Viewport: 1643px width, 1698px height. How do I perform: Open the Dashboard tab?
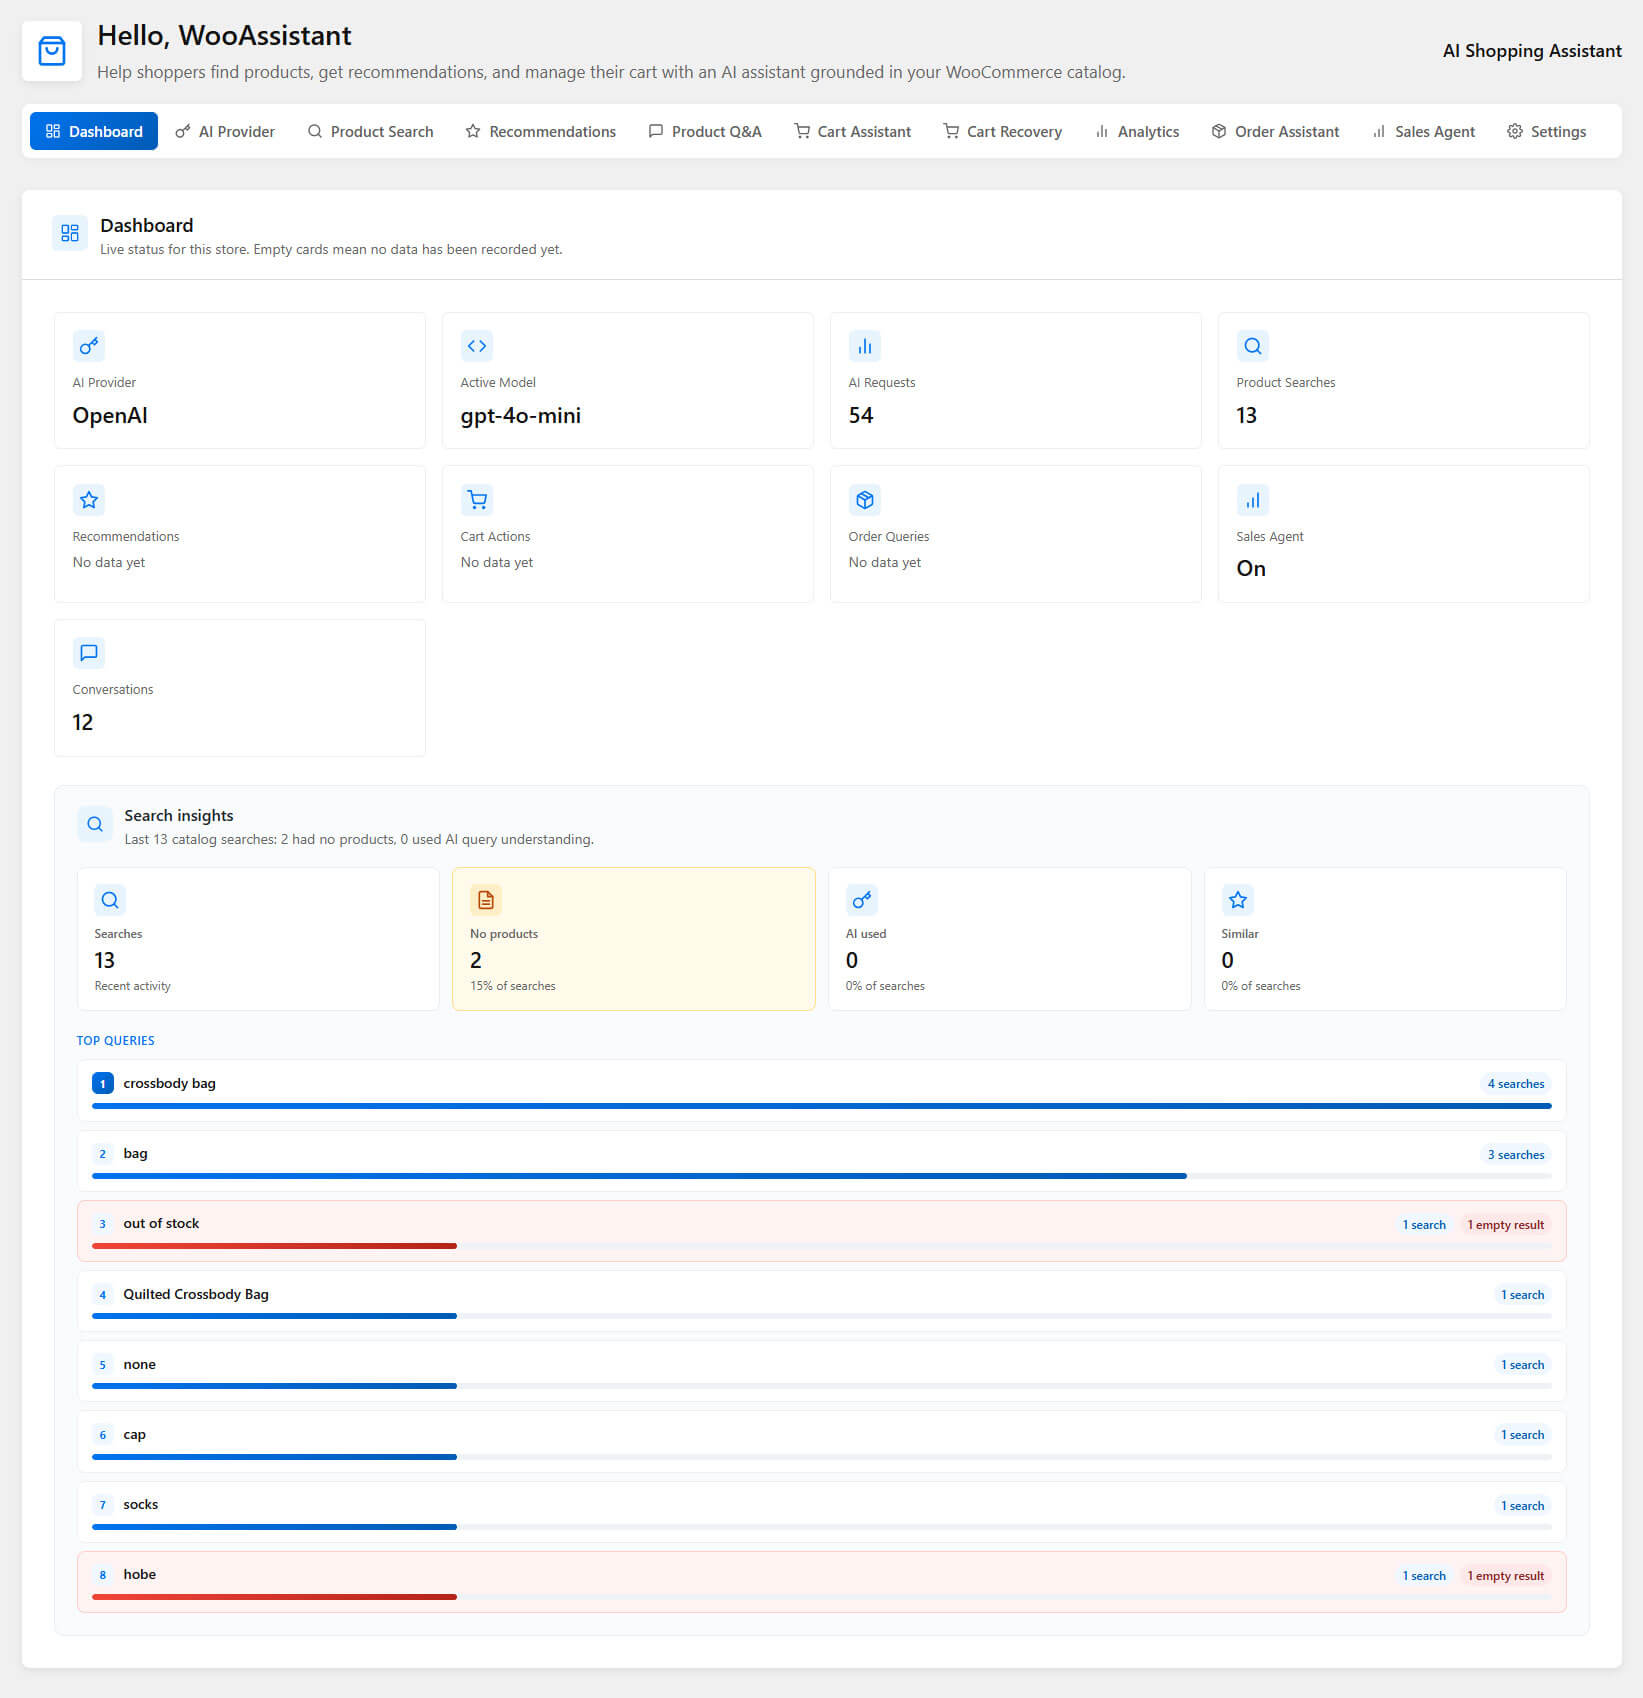click(94, 131)
